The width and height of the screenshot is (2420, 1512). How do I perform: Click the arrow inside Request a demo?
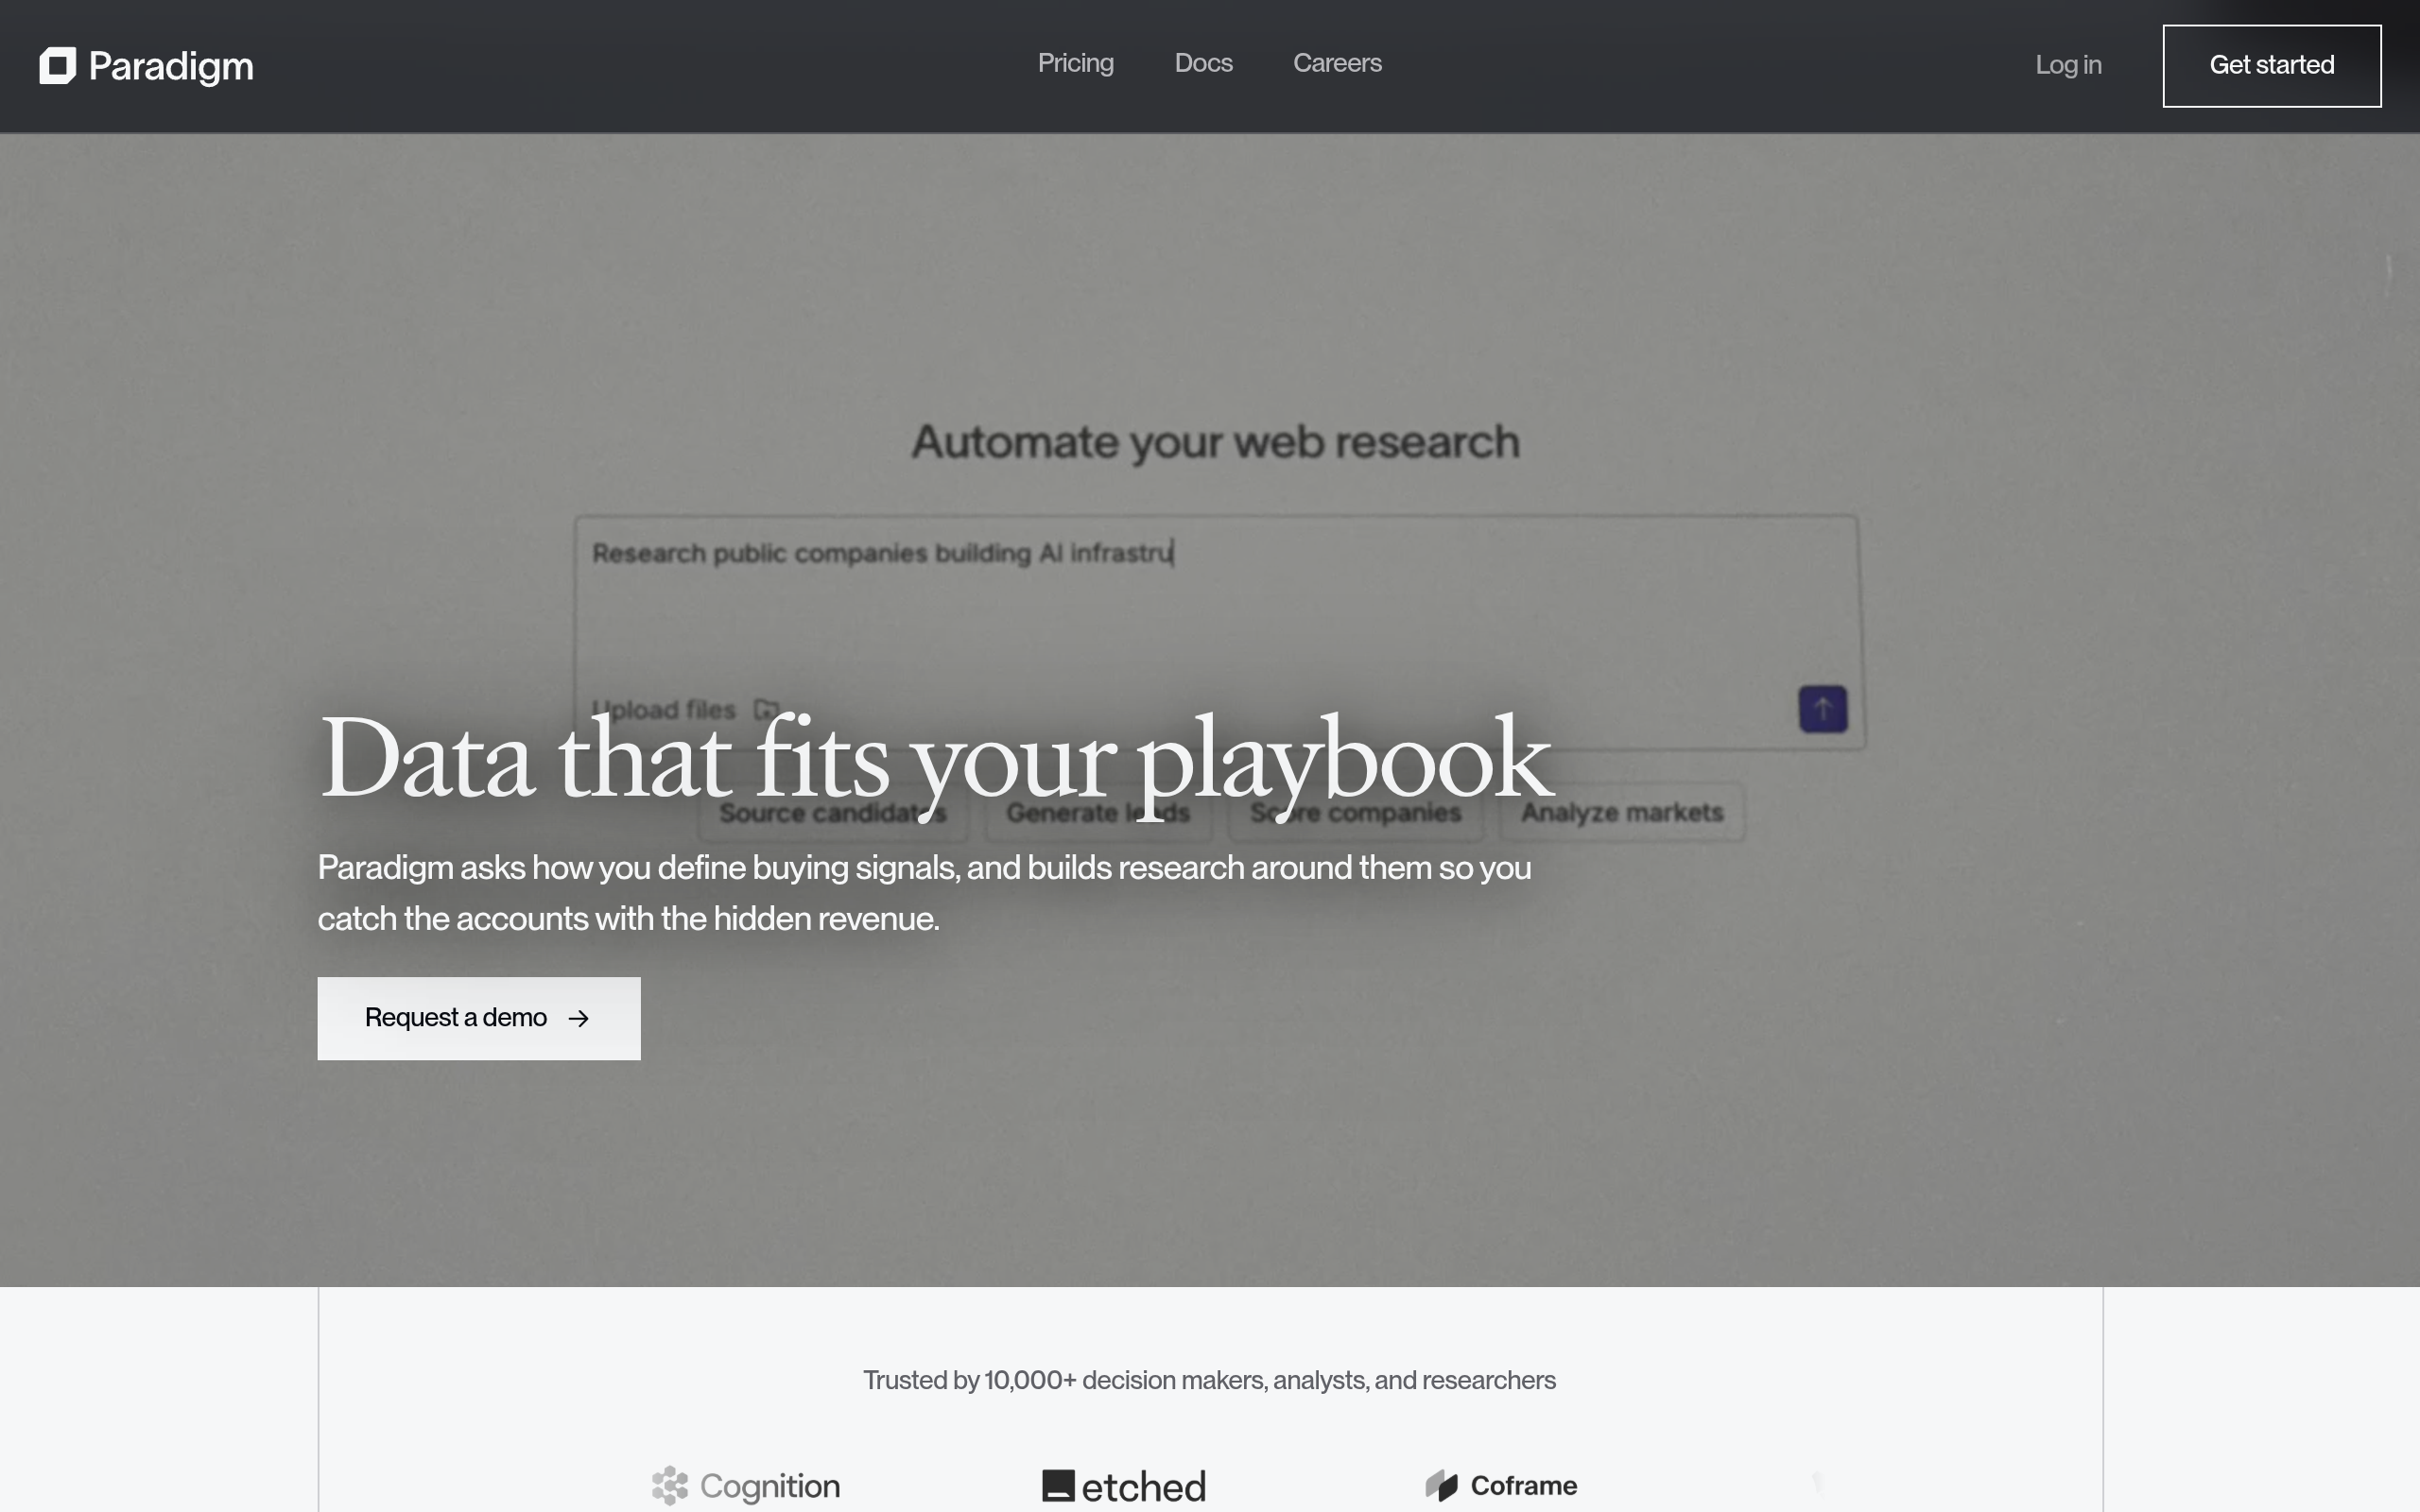click(x=578, y=1018)
